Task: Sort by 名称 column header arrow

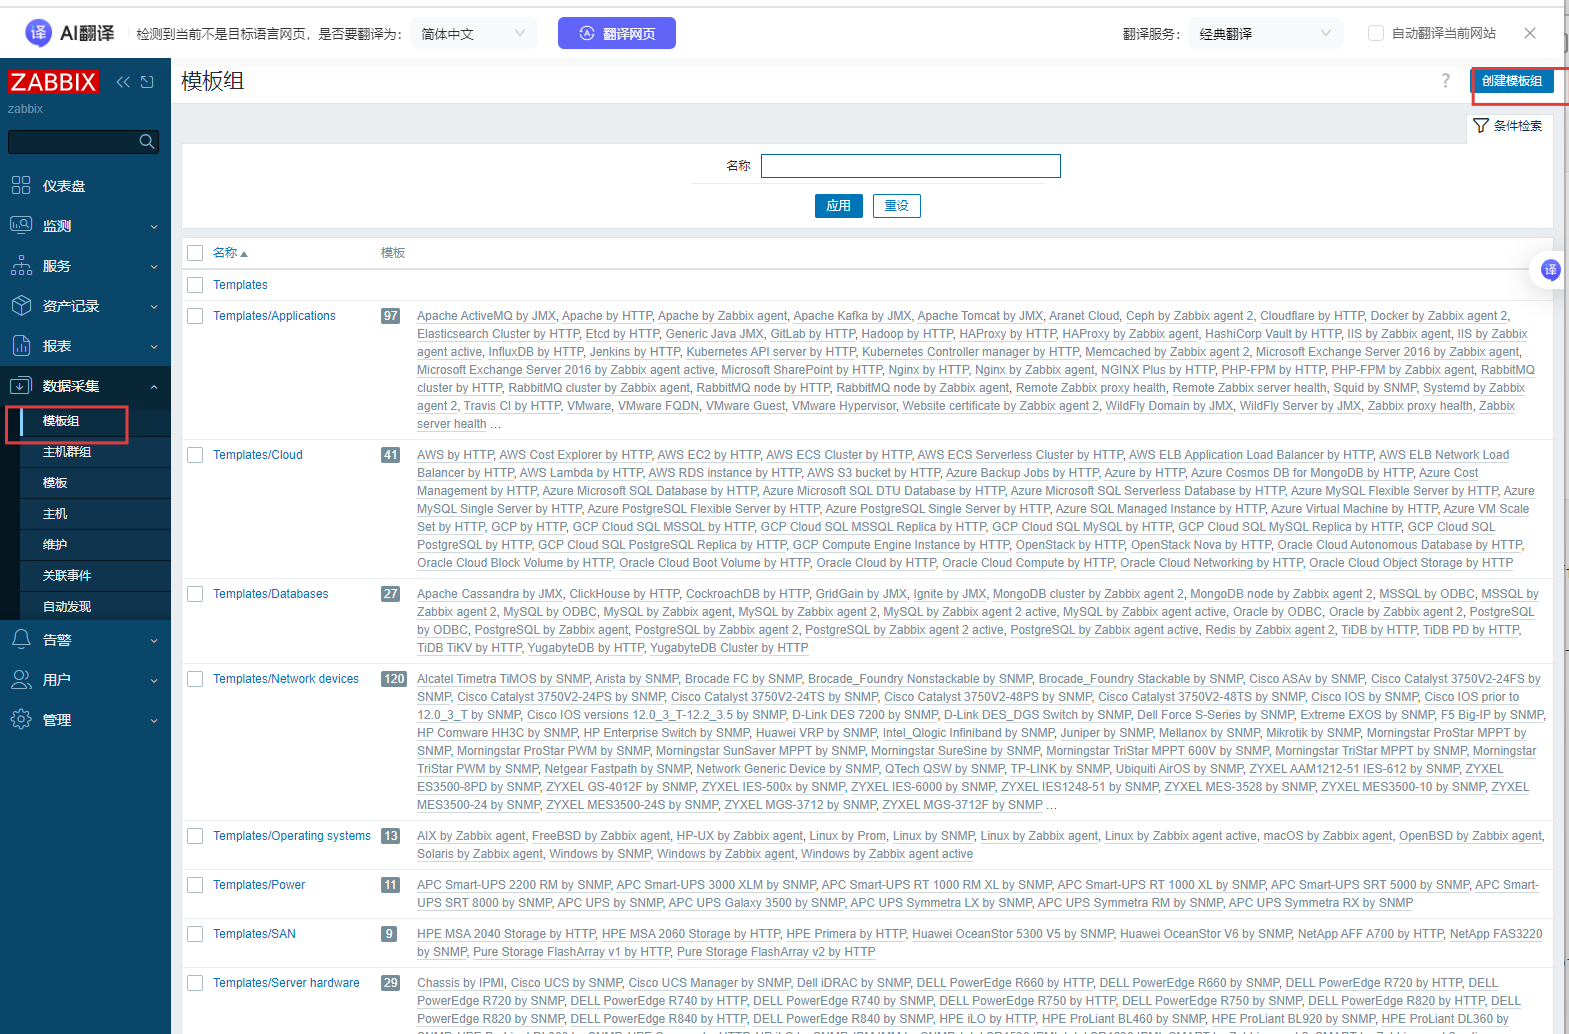Action: [244, 254]
